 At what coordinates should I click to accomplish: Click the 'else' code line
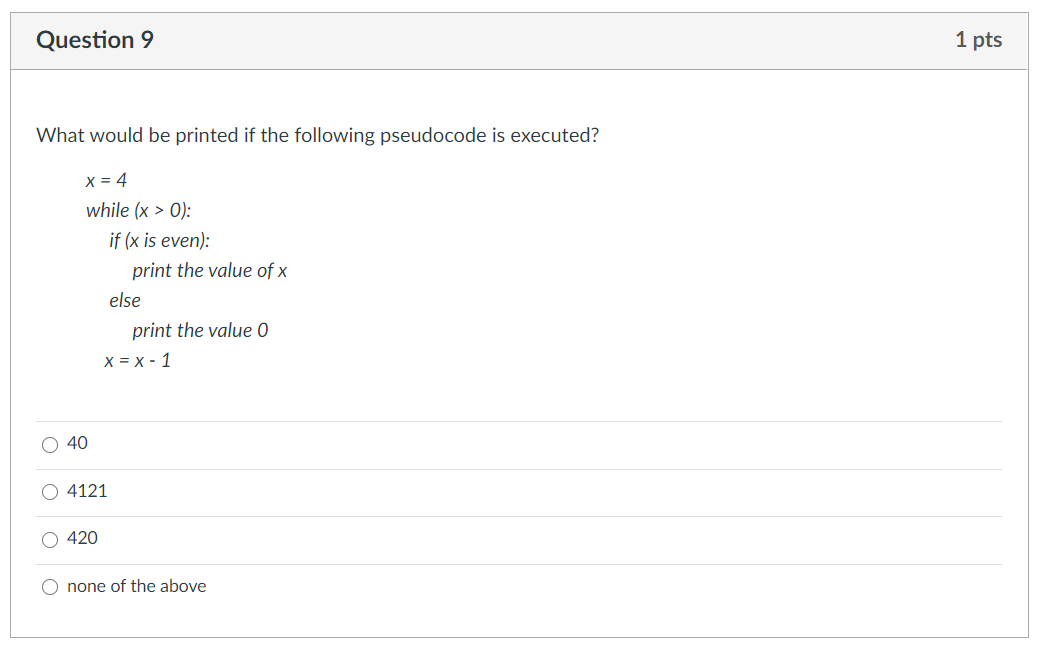coord(125,300)
